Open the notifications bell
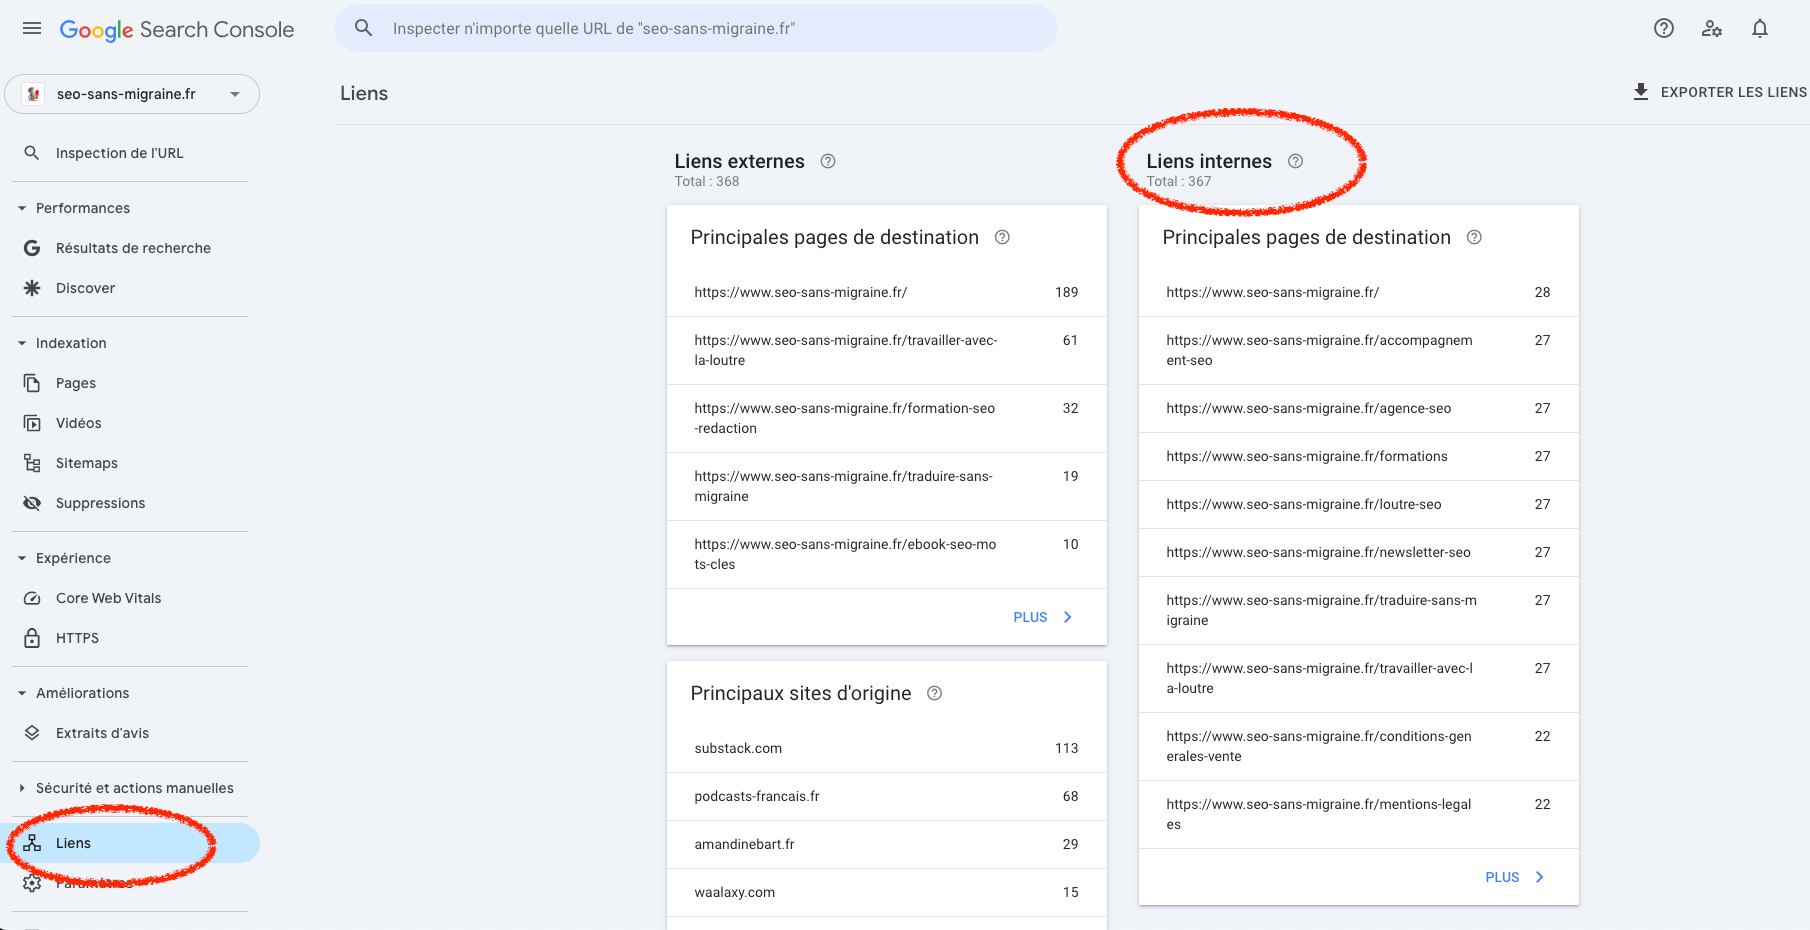The height and width of the screenshot is (930, 1810). click(1760, 28)
